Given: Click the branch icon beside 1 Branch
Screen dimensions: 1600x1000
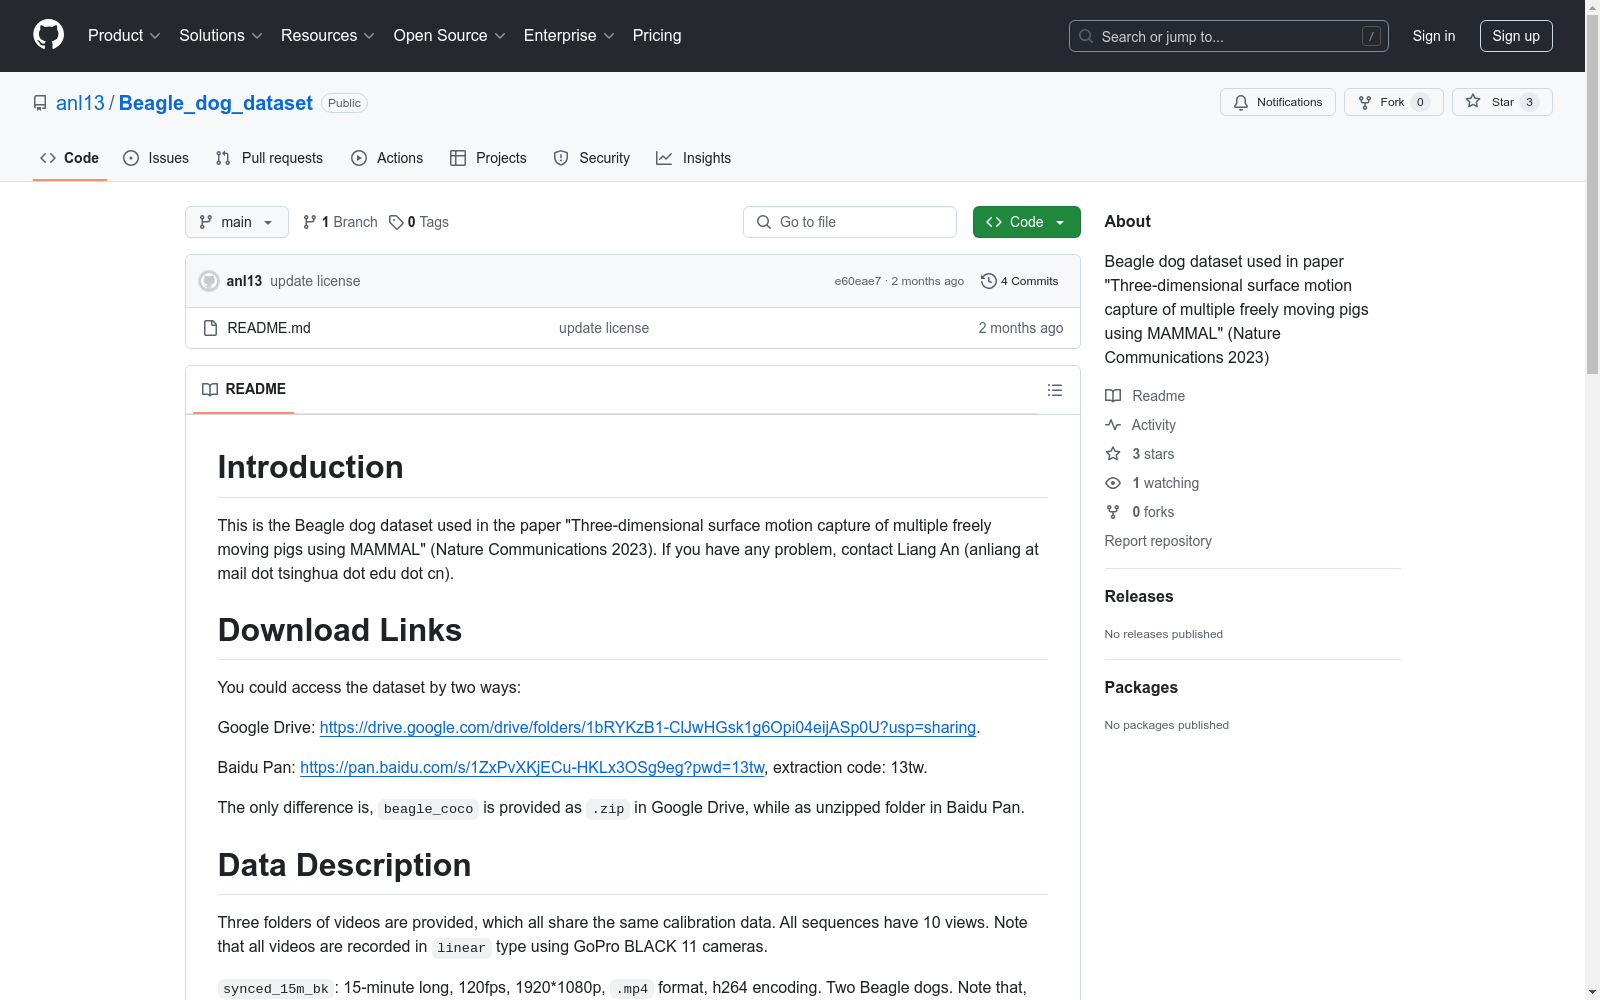Looking at the screenshot, I should [310, 222].
